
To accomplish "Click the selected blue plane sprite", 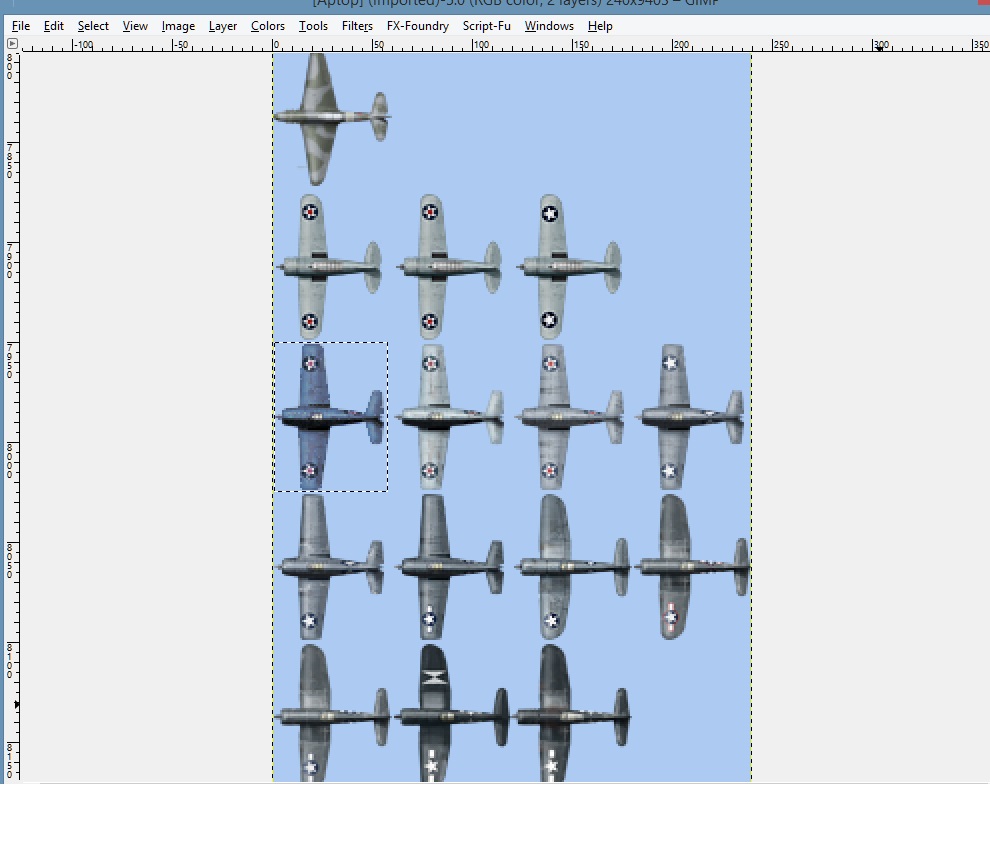I will click(x=330, y=417).
